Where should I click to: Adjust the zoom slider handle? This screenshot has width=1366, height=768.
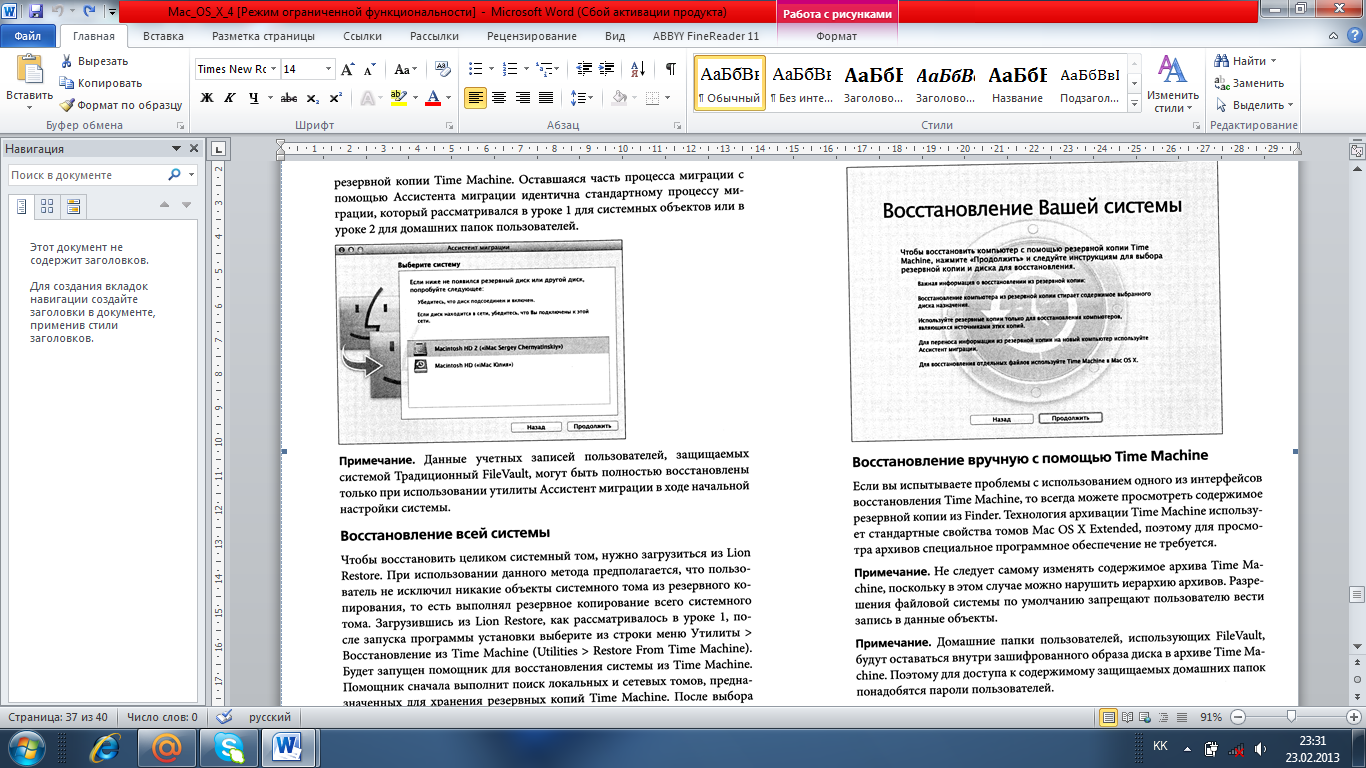[x=1293, y=717]
